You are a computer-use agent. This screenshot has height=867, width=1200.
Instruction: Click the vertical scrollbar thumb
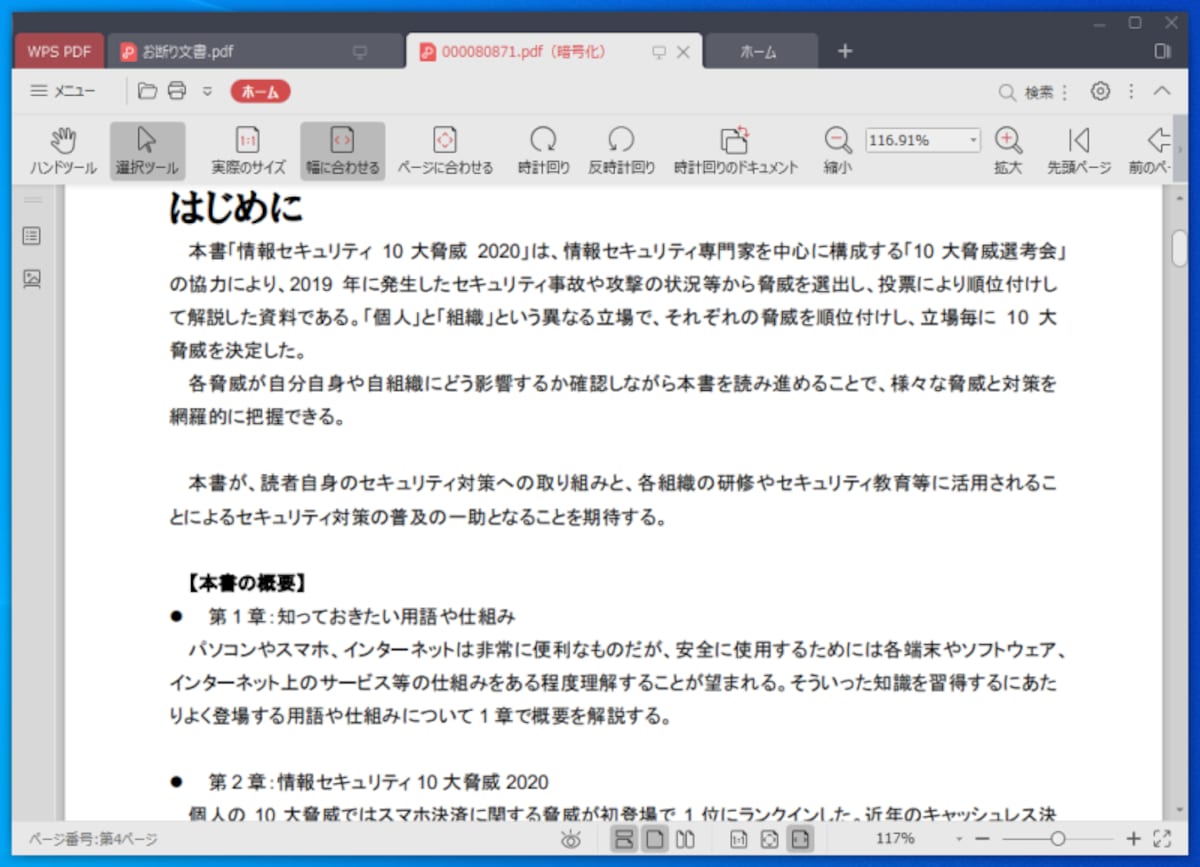coord(1180,247)
